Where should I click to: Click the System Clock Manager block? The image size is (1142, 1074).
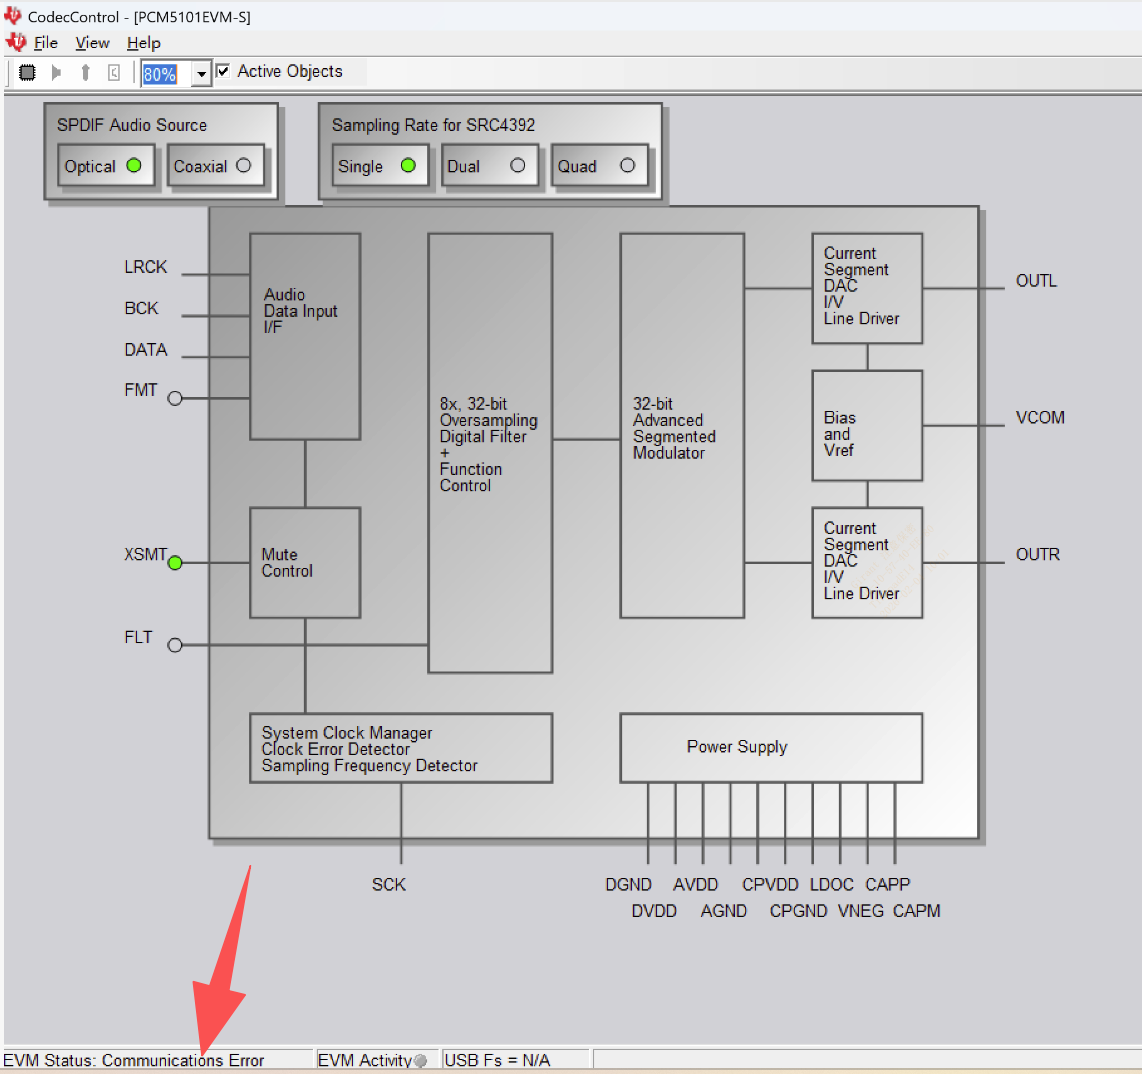click(401, 748)
